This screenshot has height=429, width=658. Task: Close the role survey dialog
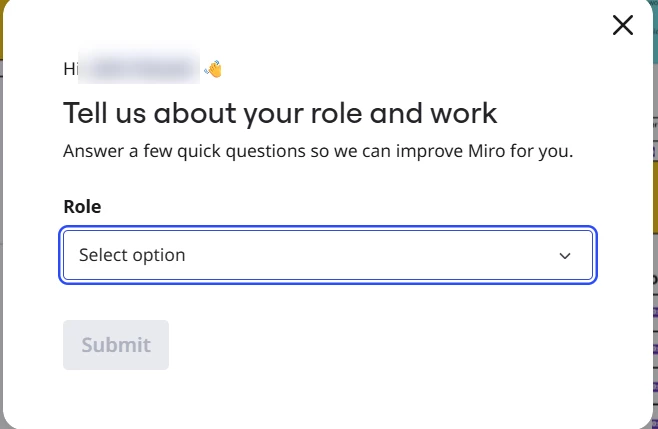(623, 25)
